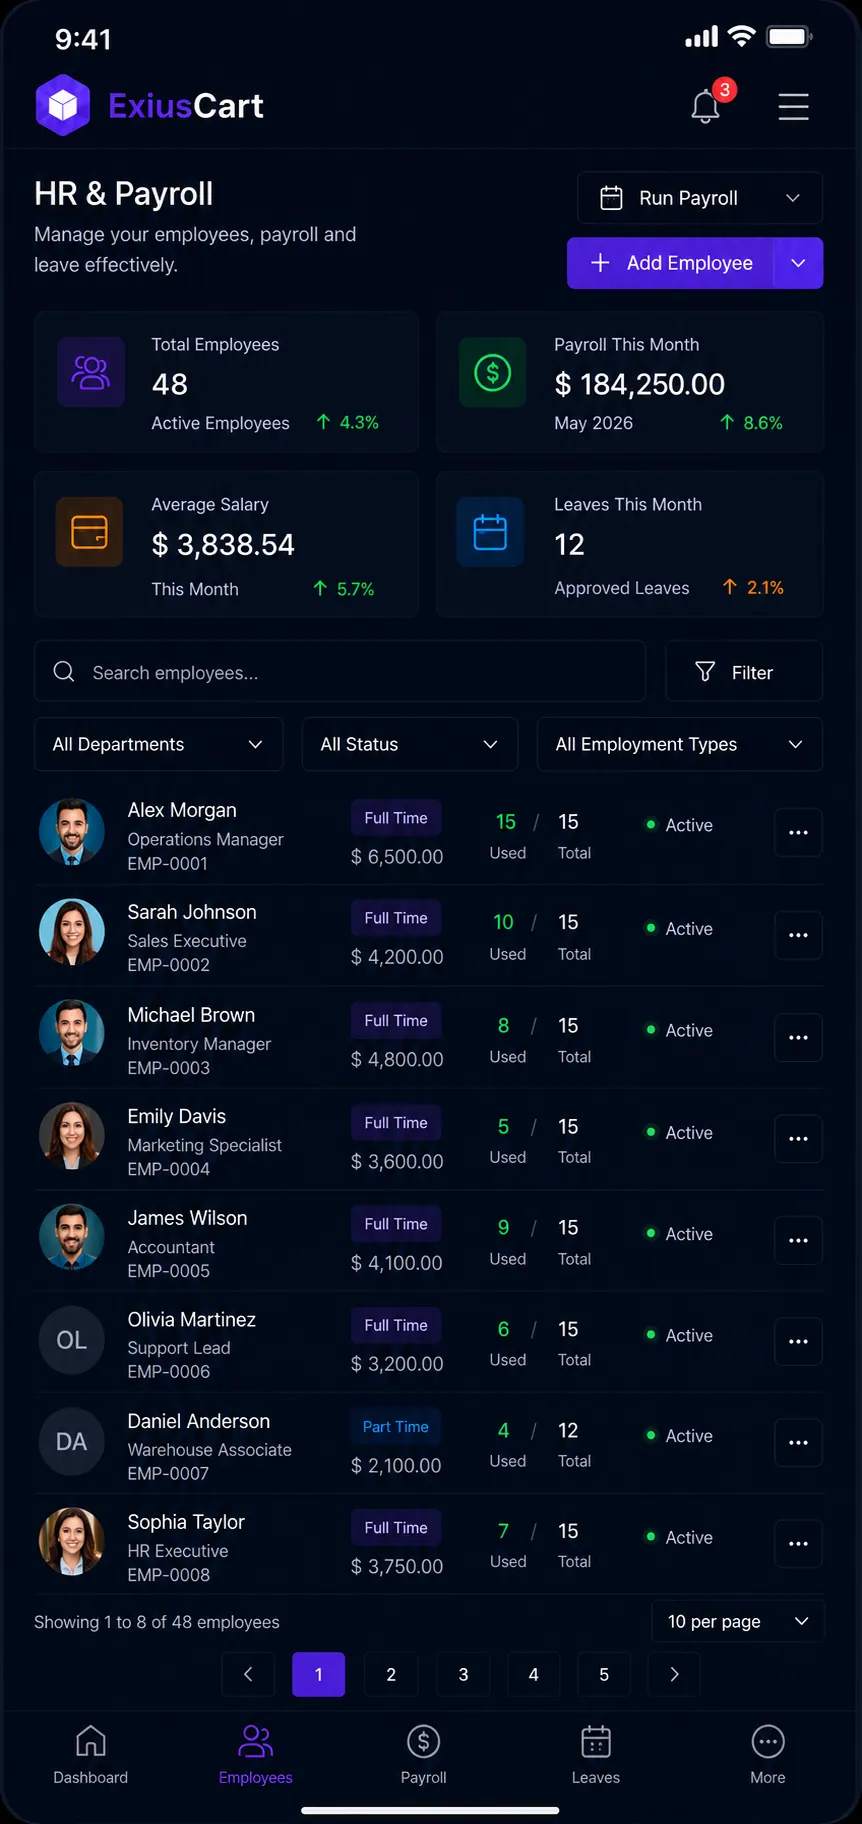Click the Leaves This Month calendar icon

490,532
